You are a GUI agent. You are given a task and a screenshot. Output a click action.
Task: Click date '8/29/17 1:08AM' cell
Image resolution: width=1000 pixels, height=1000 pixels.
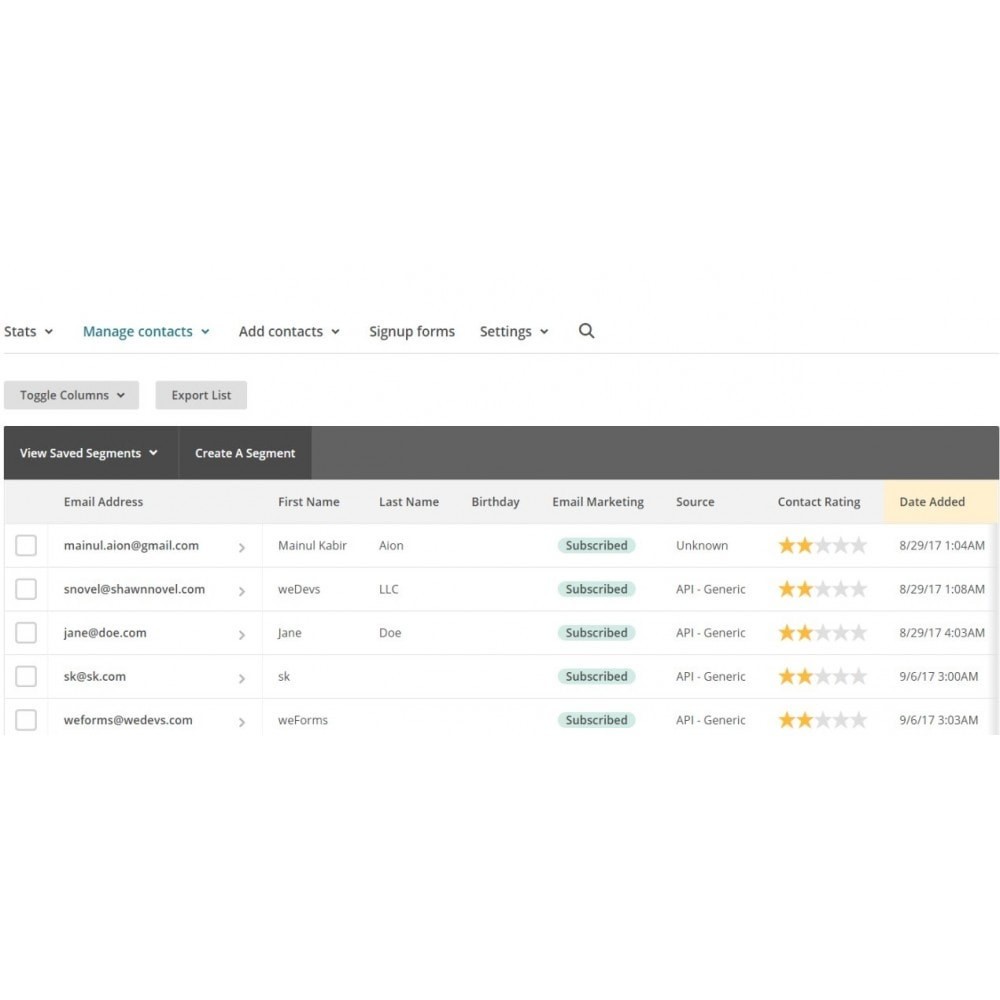pyautogui.click(x=942, y=589)
